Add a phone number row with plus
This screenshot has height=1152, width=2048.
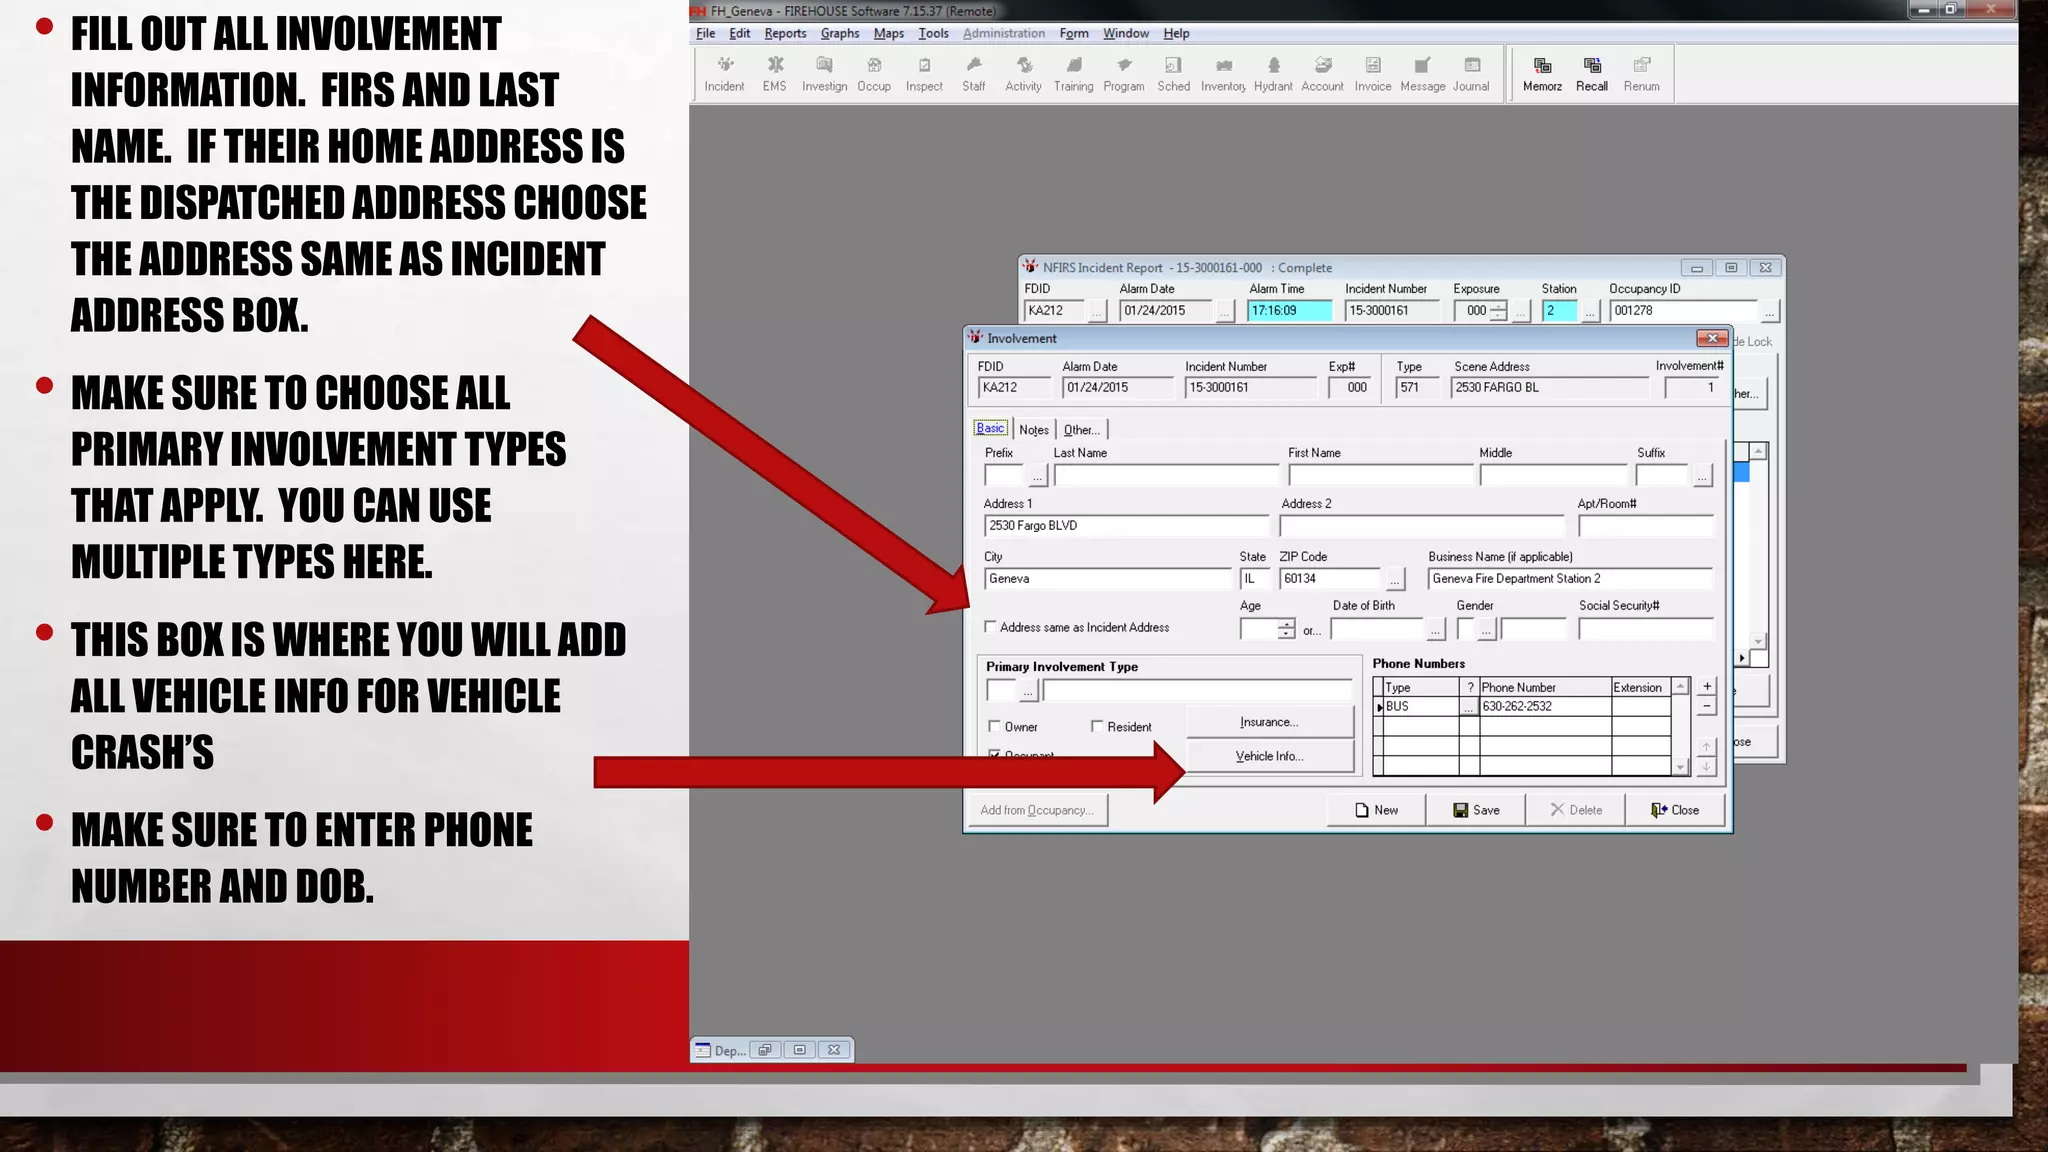pyautogui.click(x=1707, y=686)
